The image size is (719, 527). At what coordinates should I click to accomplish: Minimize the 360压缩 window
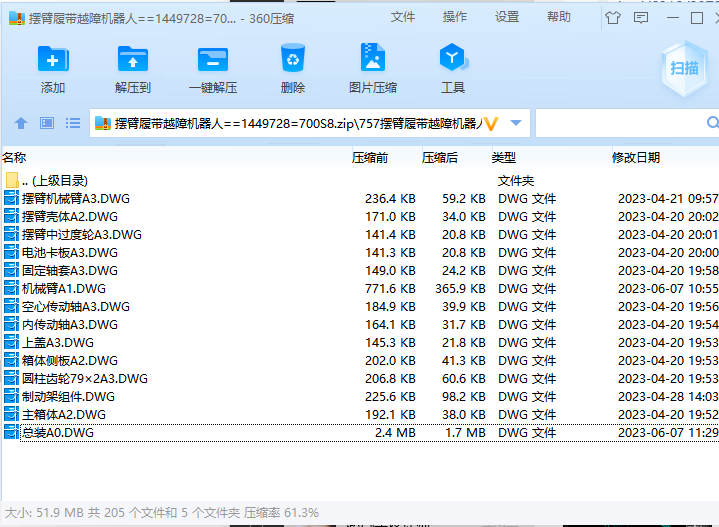tap(673, 18)
